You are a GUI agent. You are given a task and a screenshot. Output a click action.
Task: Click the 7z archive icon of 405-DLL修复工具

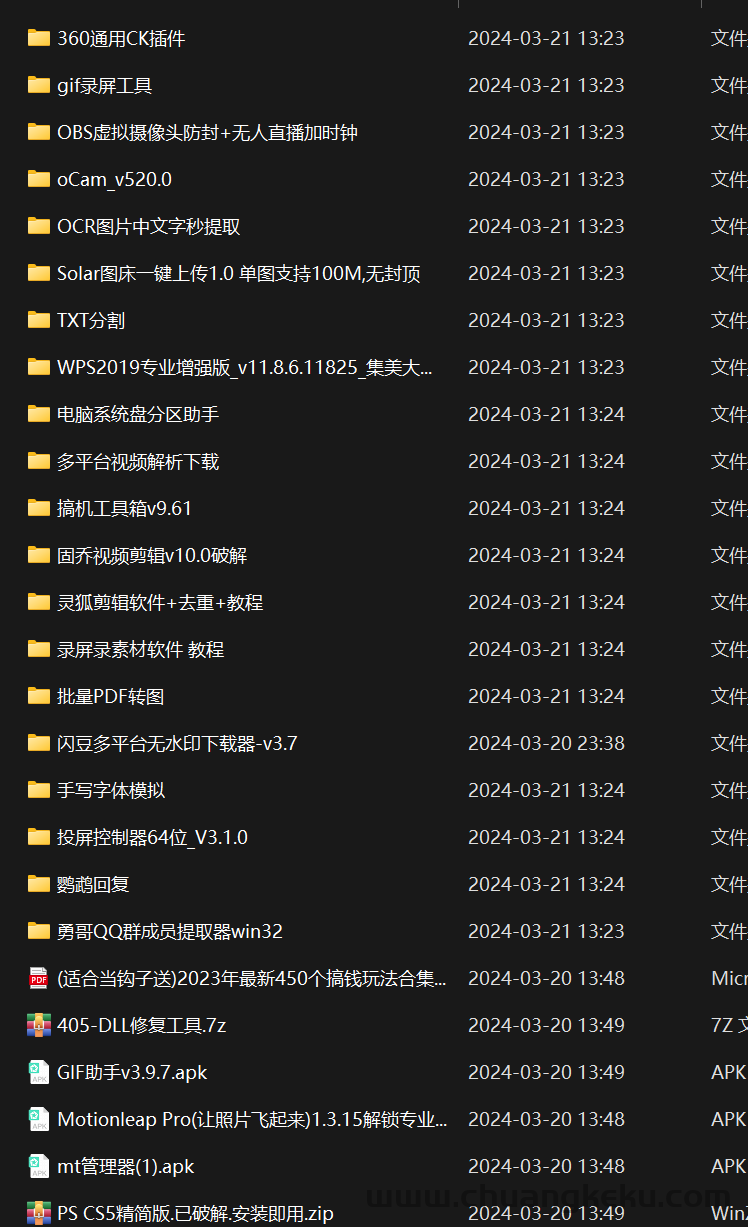(x=39, y=1025)
